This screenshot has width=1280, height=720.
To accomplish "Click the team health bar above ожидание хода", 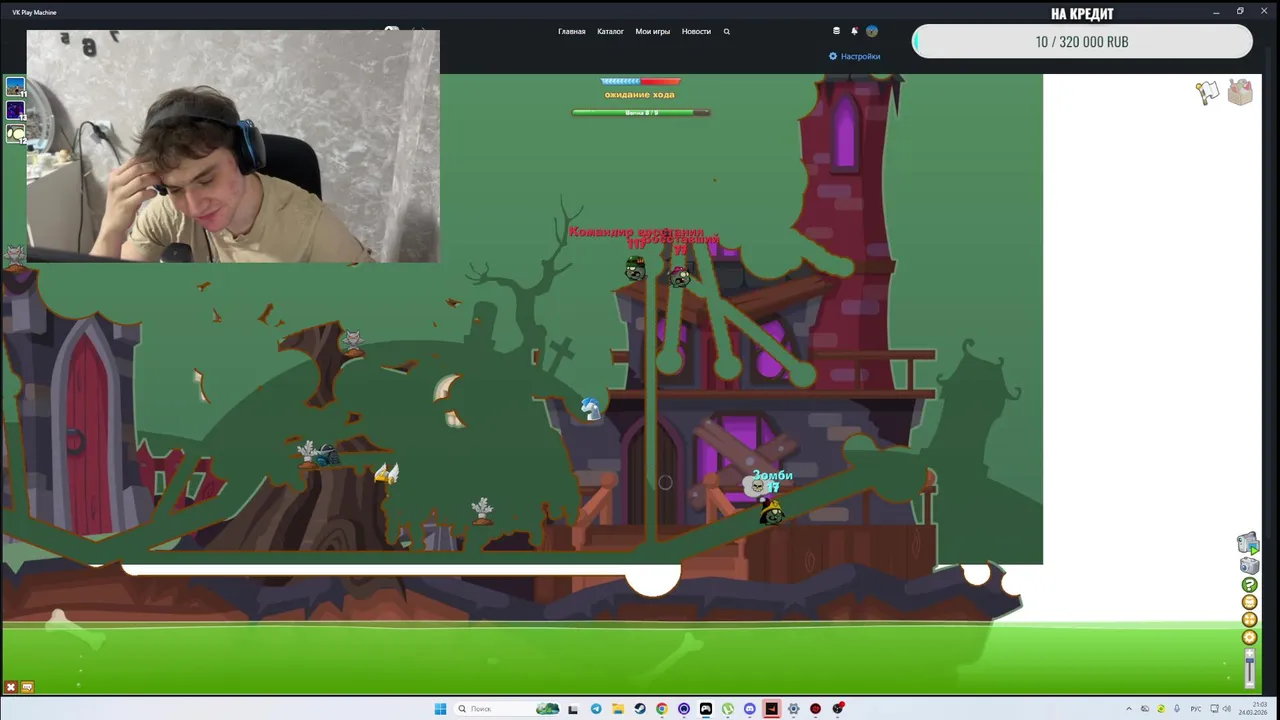I will (x=641, y=81).
